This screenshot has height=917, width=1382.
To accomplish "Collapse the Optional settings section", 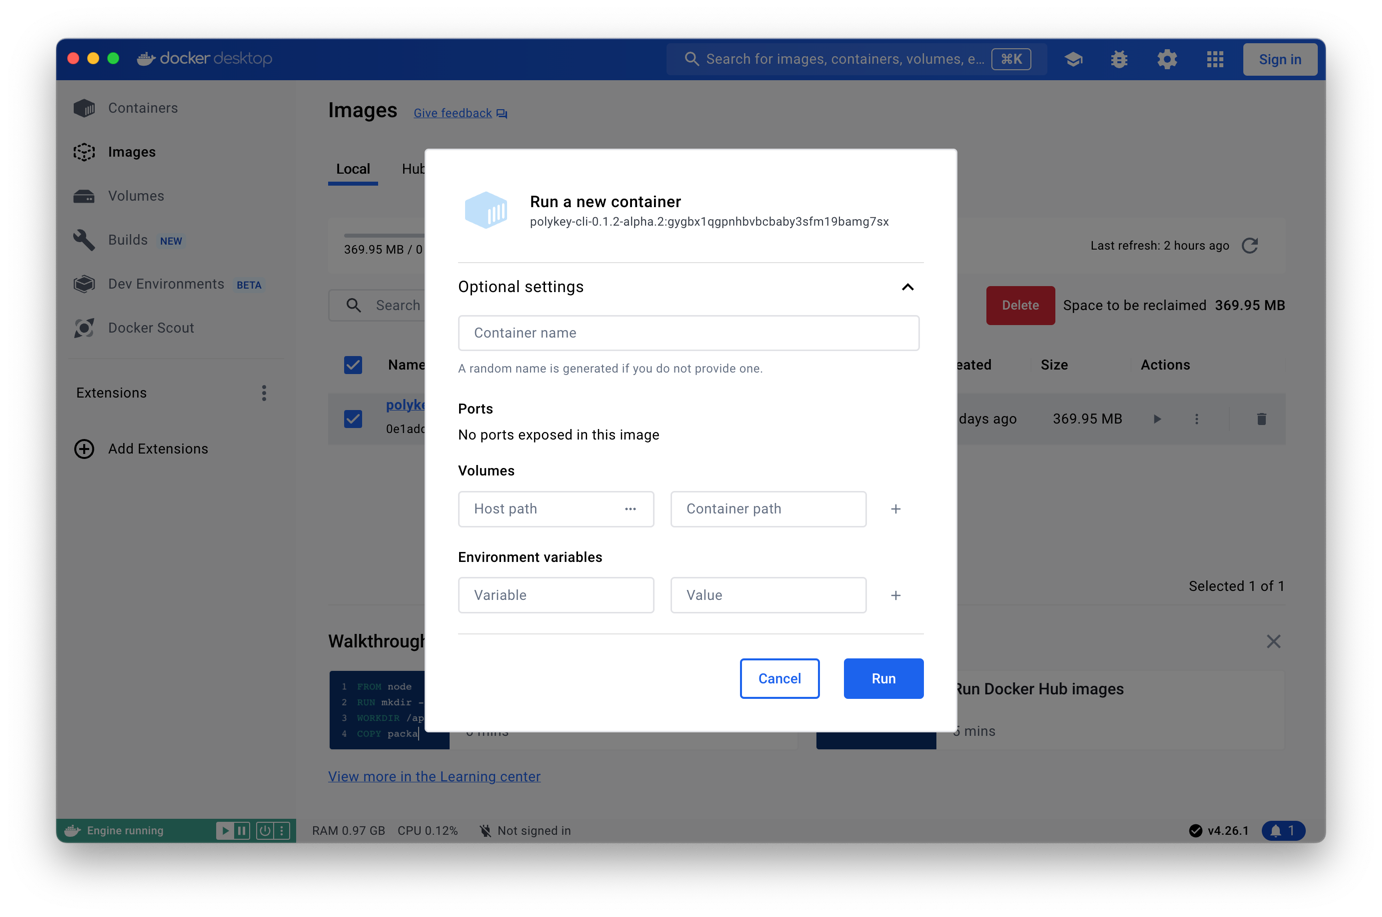I will (907, 287).
